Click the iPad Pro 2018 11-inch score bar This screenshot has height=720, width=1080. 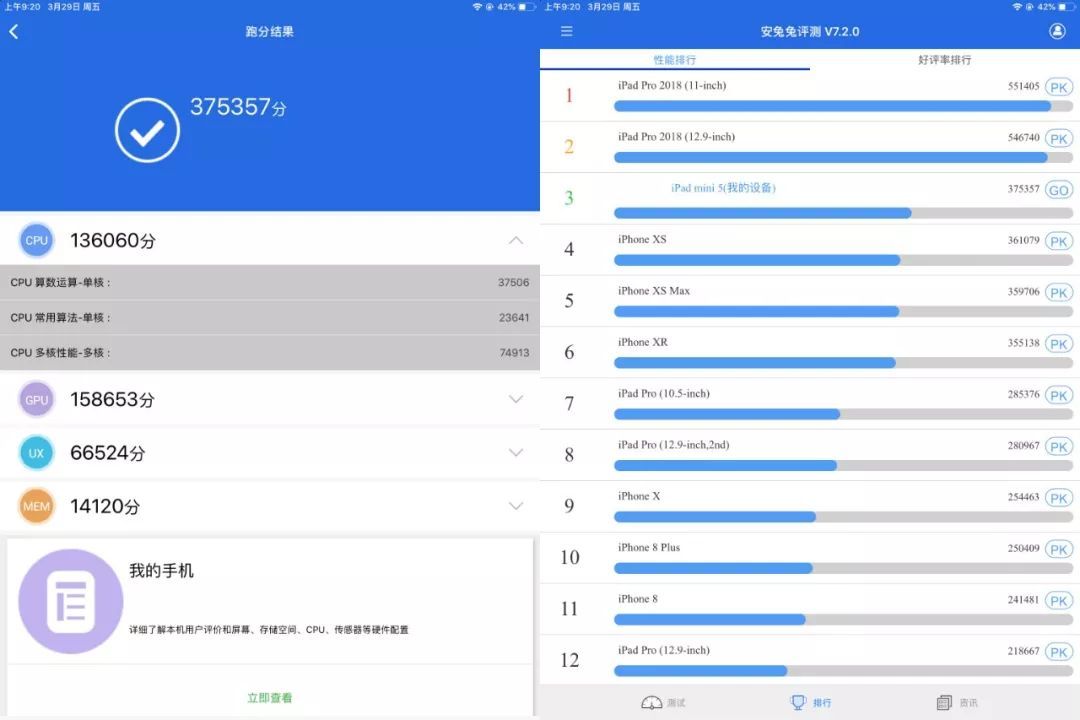click(832, 106)
